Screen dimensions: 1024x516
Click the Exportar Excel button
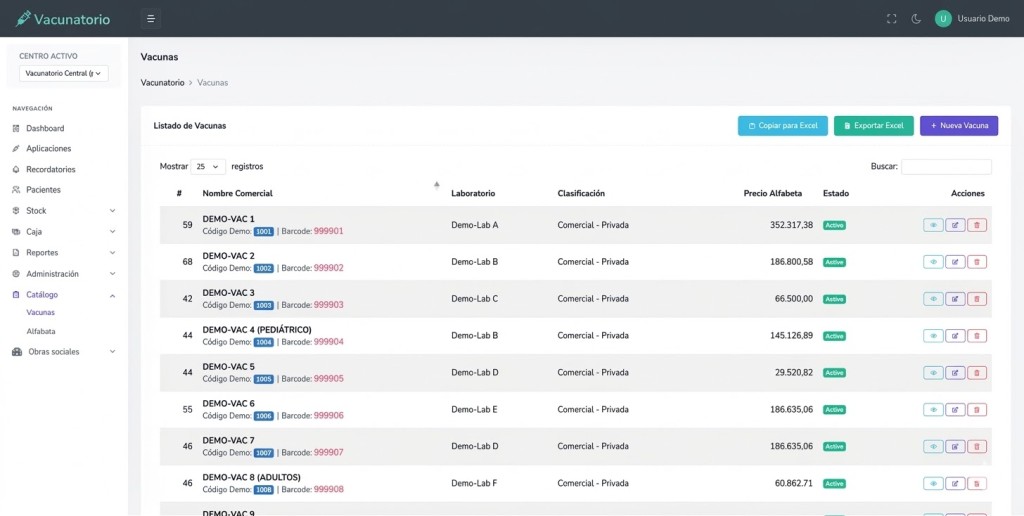[x=873, y=126]
